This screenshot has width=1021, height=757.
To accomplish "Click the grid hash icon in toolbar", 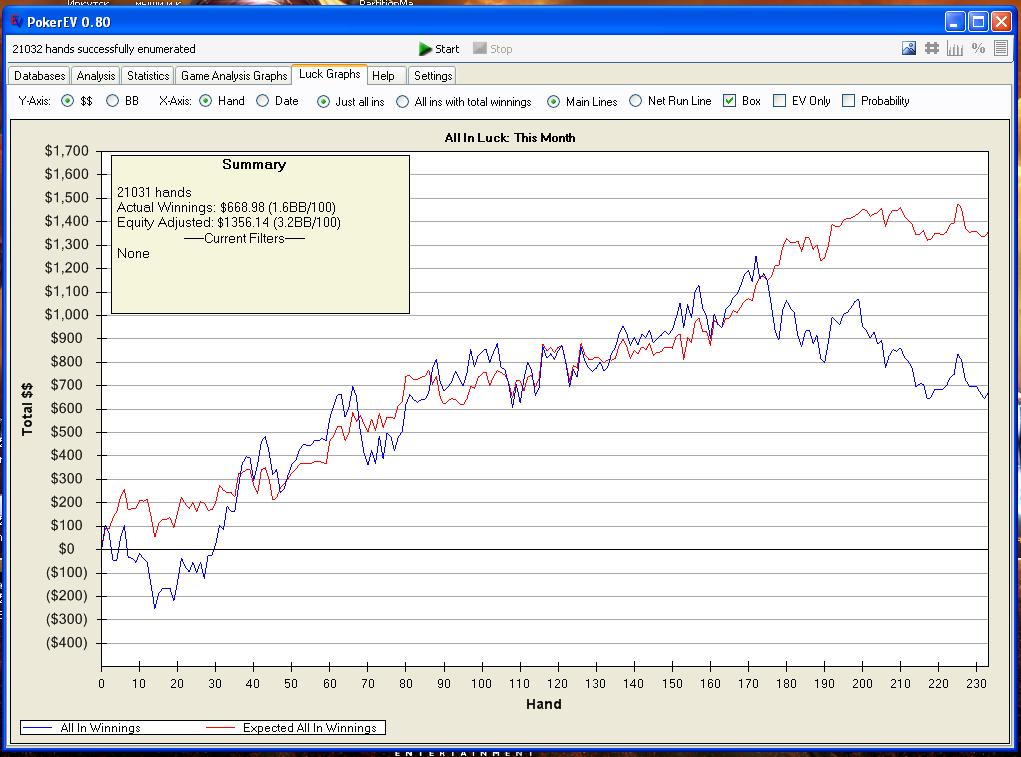I will pyautogui.click(x=932, y=48).
